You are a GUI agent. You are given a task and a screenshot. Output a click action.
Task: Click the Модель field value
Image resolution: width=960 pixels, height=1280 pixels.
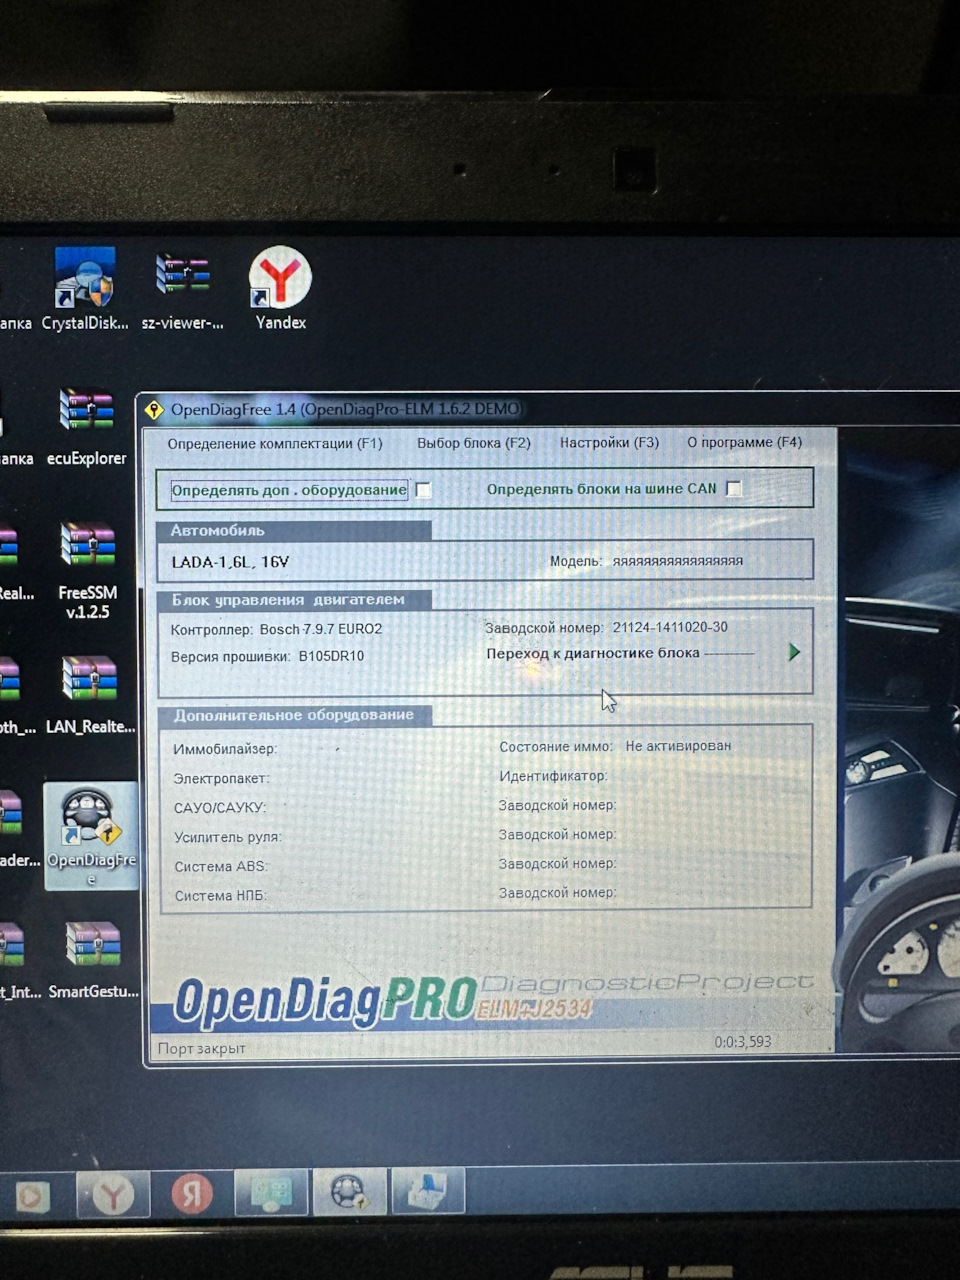click(x=678, y=561)
